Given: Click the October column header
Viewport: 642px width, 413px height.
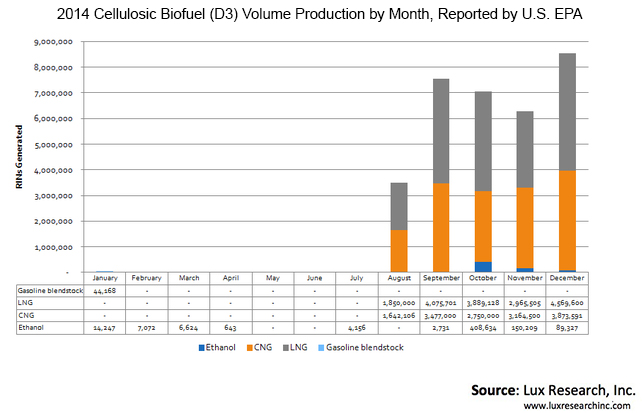Looking at the screenshot, I should click(483, 278).
